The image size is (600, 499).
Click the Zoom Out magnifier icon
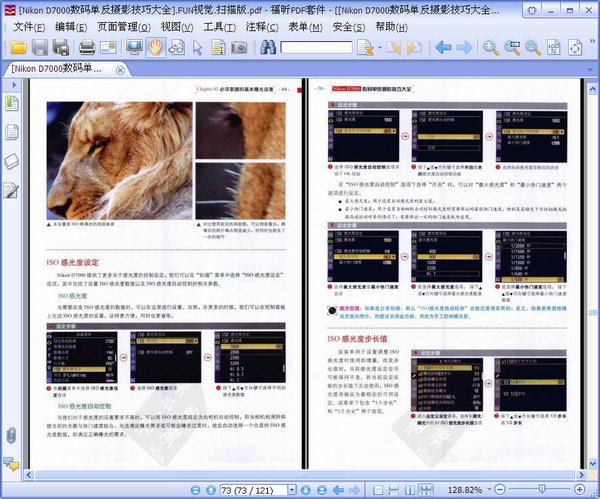pos(533,48)
